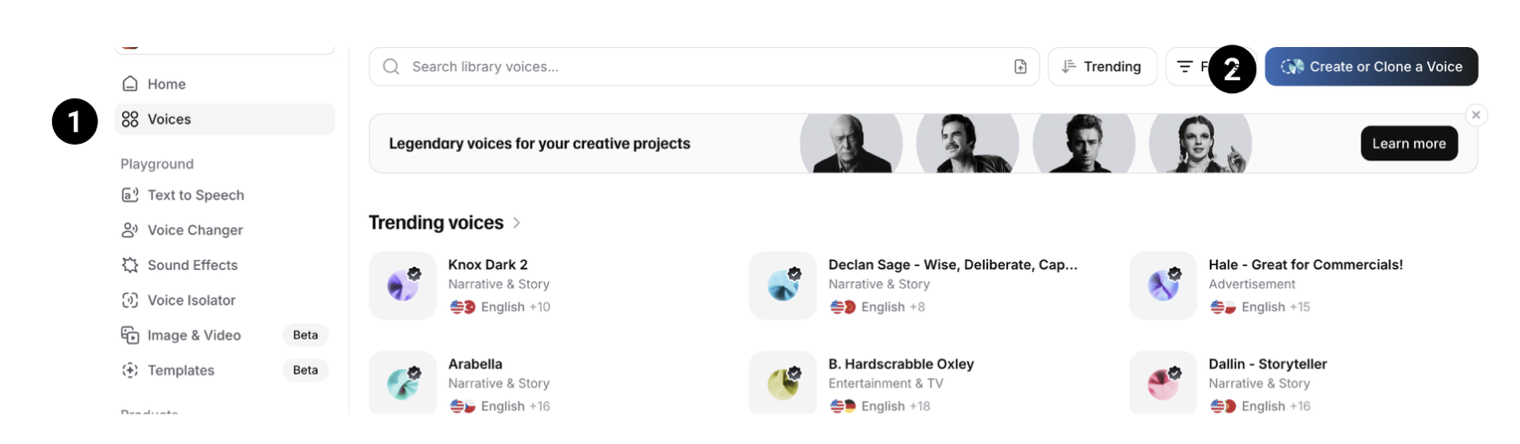Open the Voice Changer tool
The image size is (1520, 444).
tap(195, 230)
